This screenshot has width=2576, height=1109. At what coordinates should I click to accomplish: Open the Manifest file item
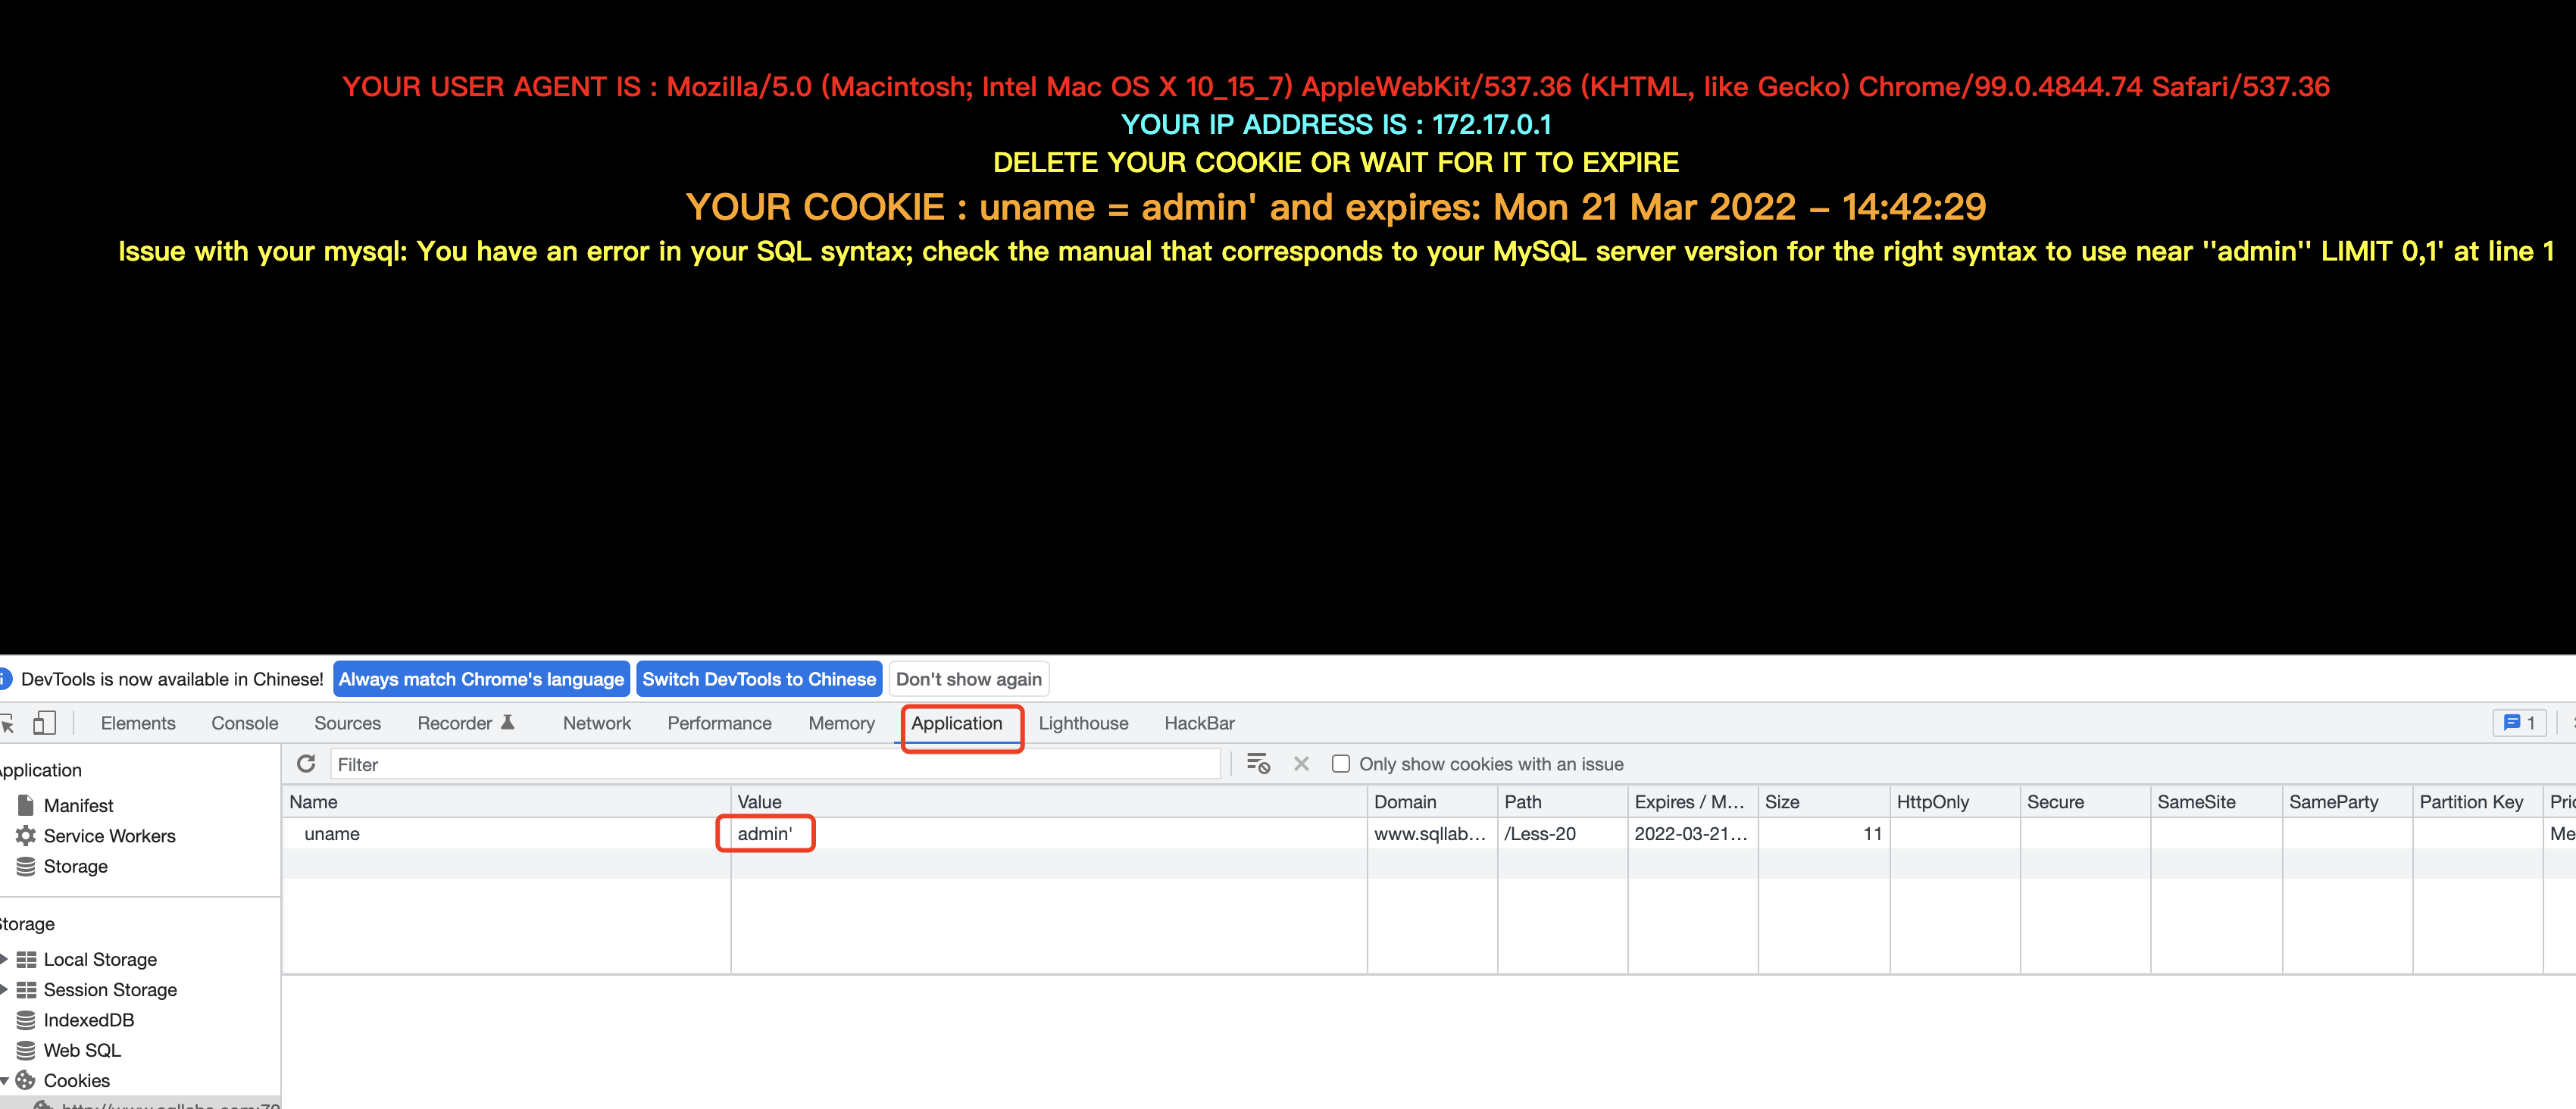(x=77, y=805)
